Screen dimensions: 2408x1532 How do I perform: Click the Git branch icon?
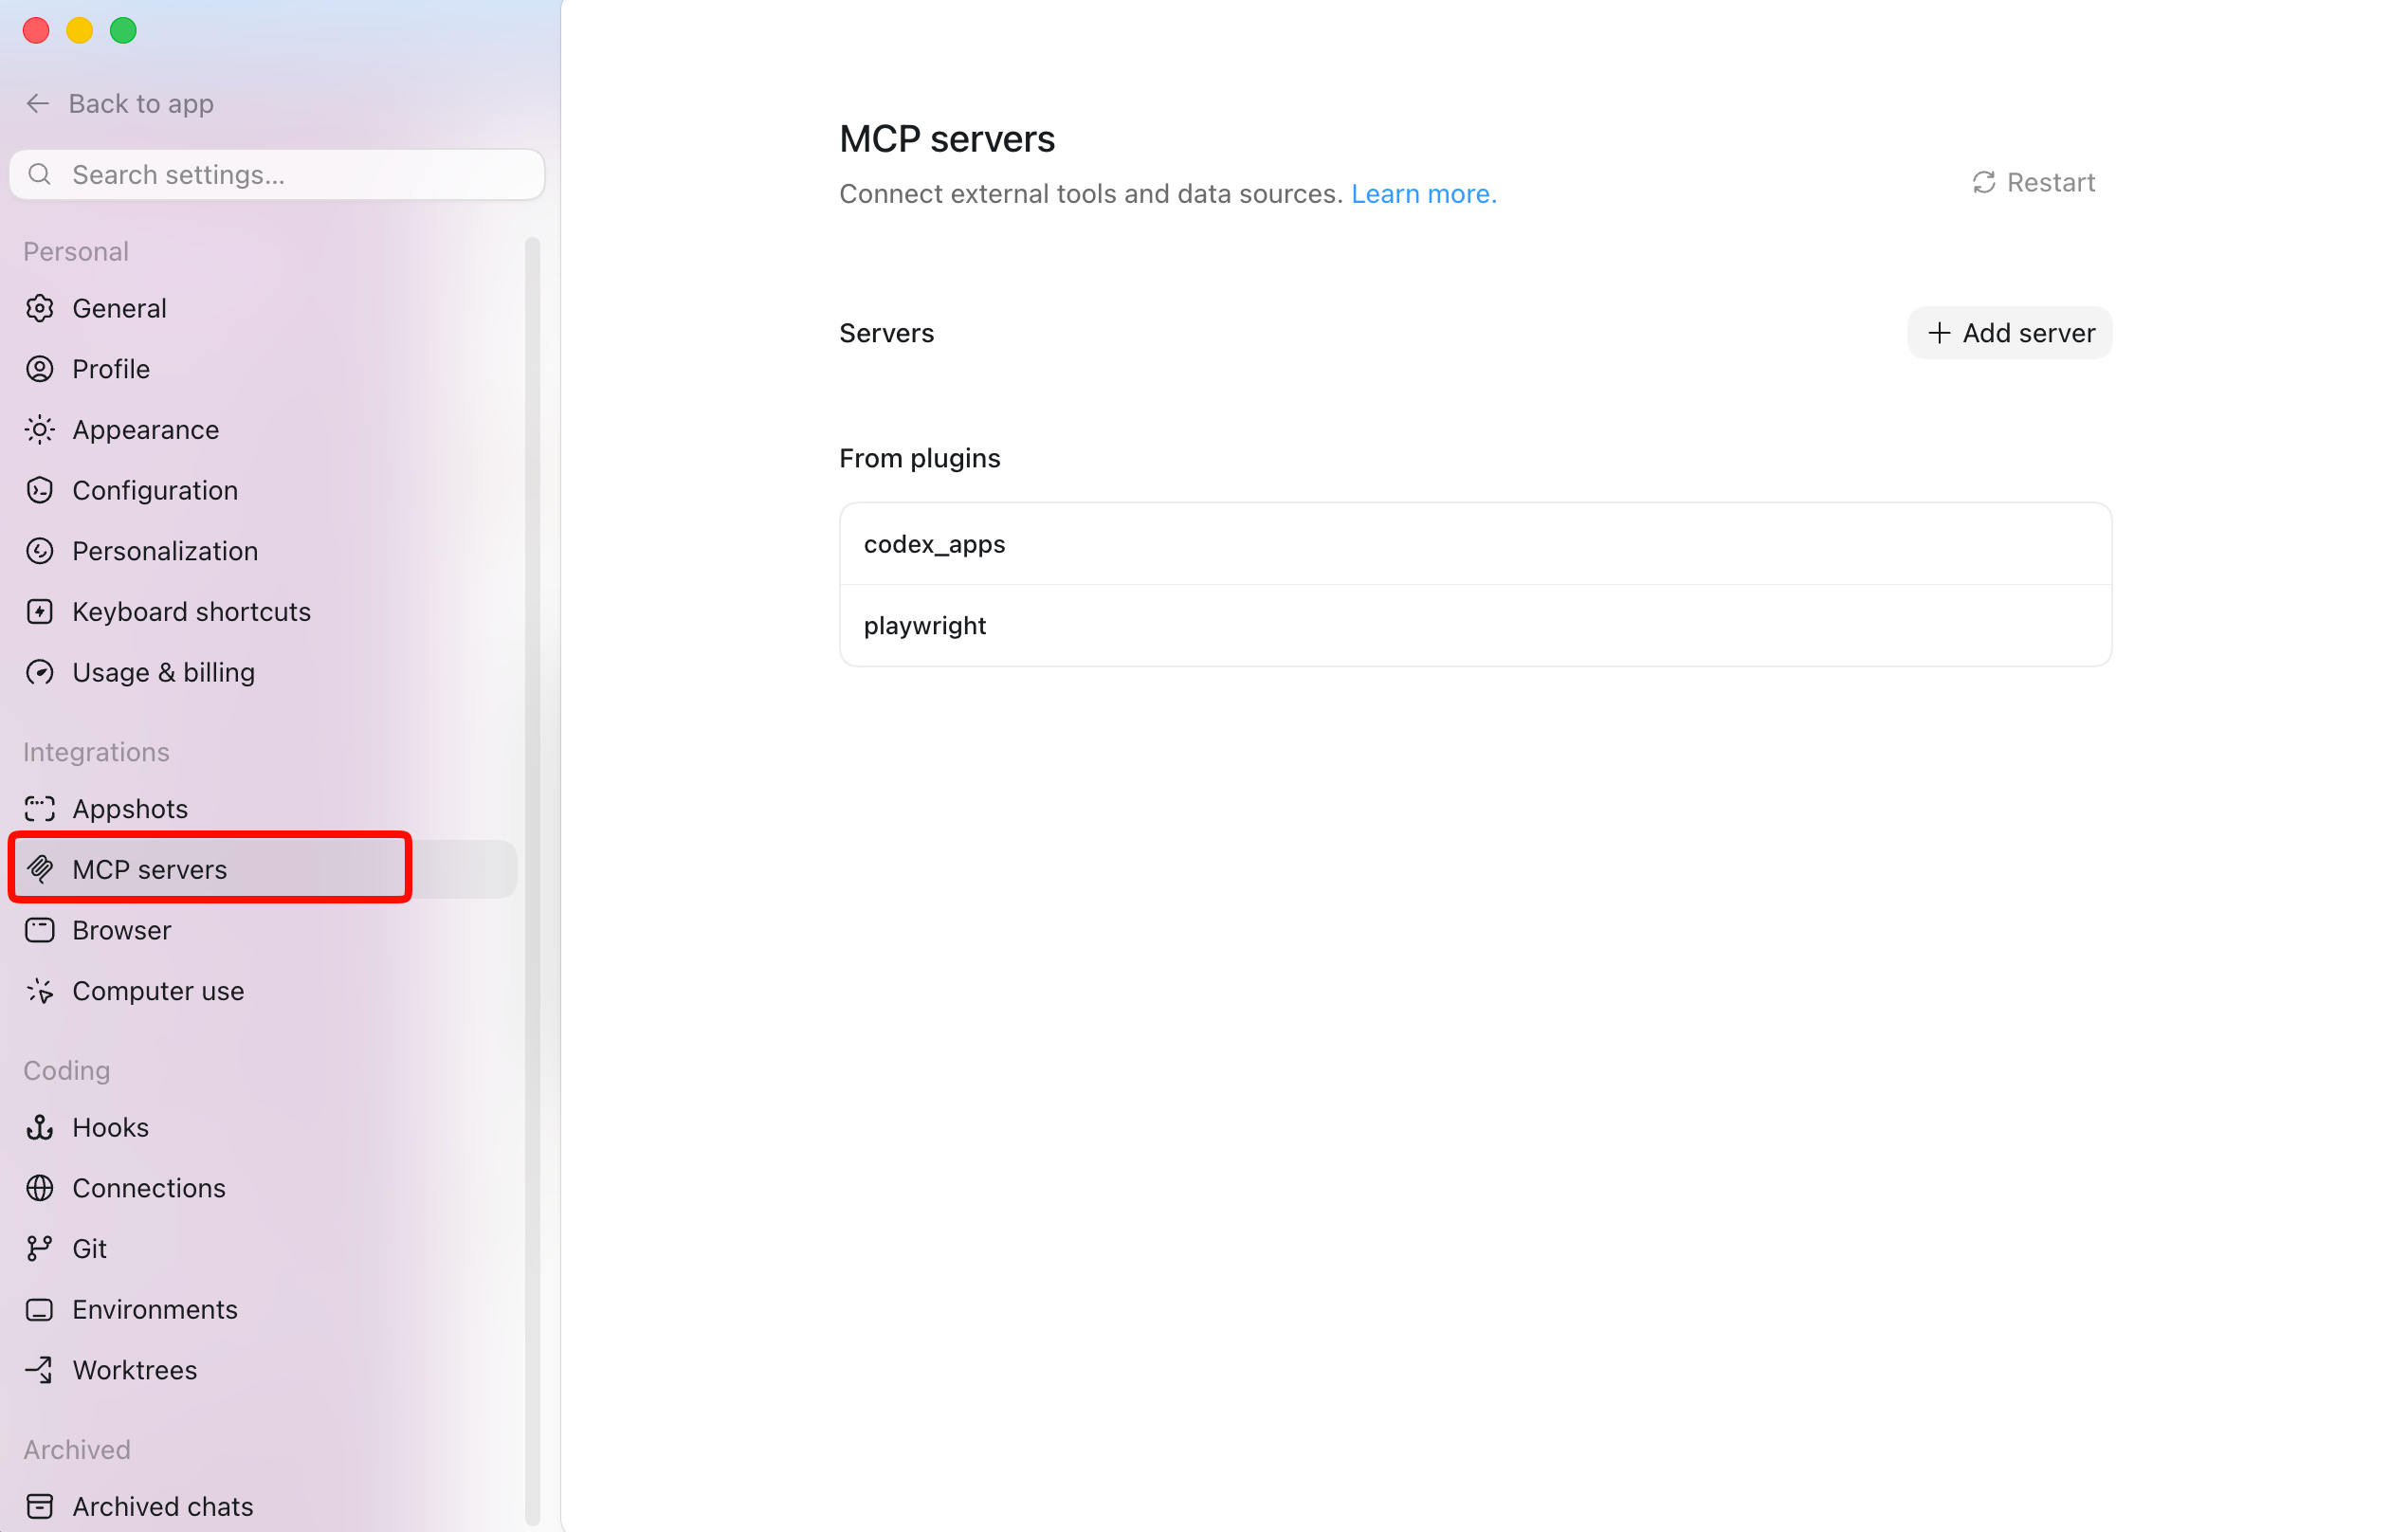click(x=40, y=1248)
